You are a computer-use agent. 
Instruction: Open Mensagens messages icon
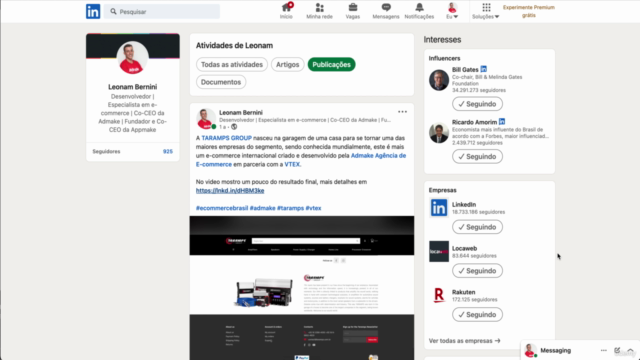(x=386, y=11)
